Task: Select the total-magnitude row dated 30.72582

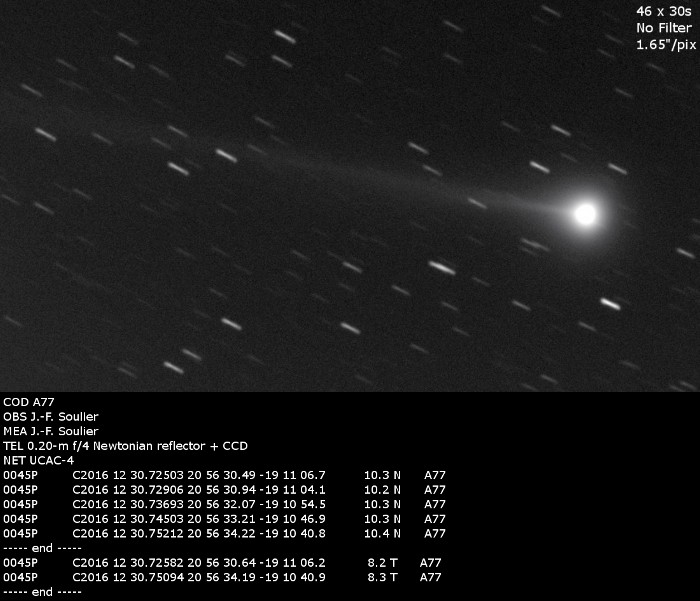Action: click(222, 563)
